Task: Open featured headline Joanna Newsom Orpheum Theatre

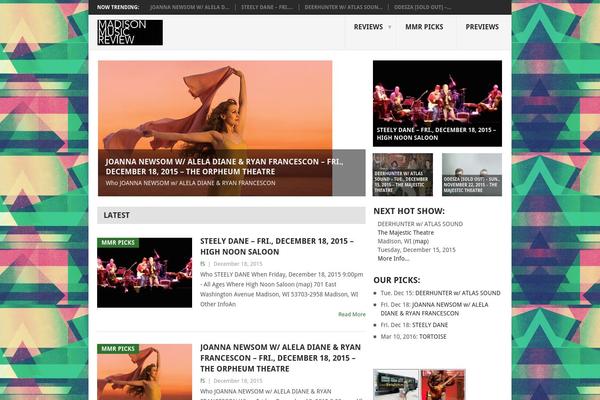Action: (x=225, y=167)
